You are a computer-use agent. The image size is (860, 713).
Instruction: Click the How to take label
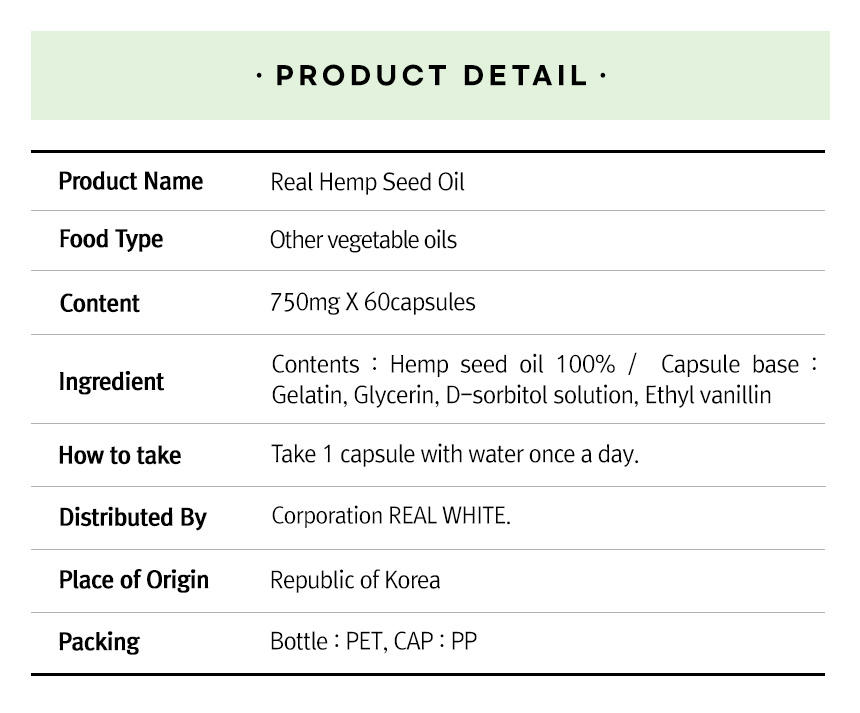point(119,455)
